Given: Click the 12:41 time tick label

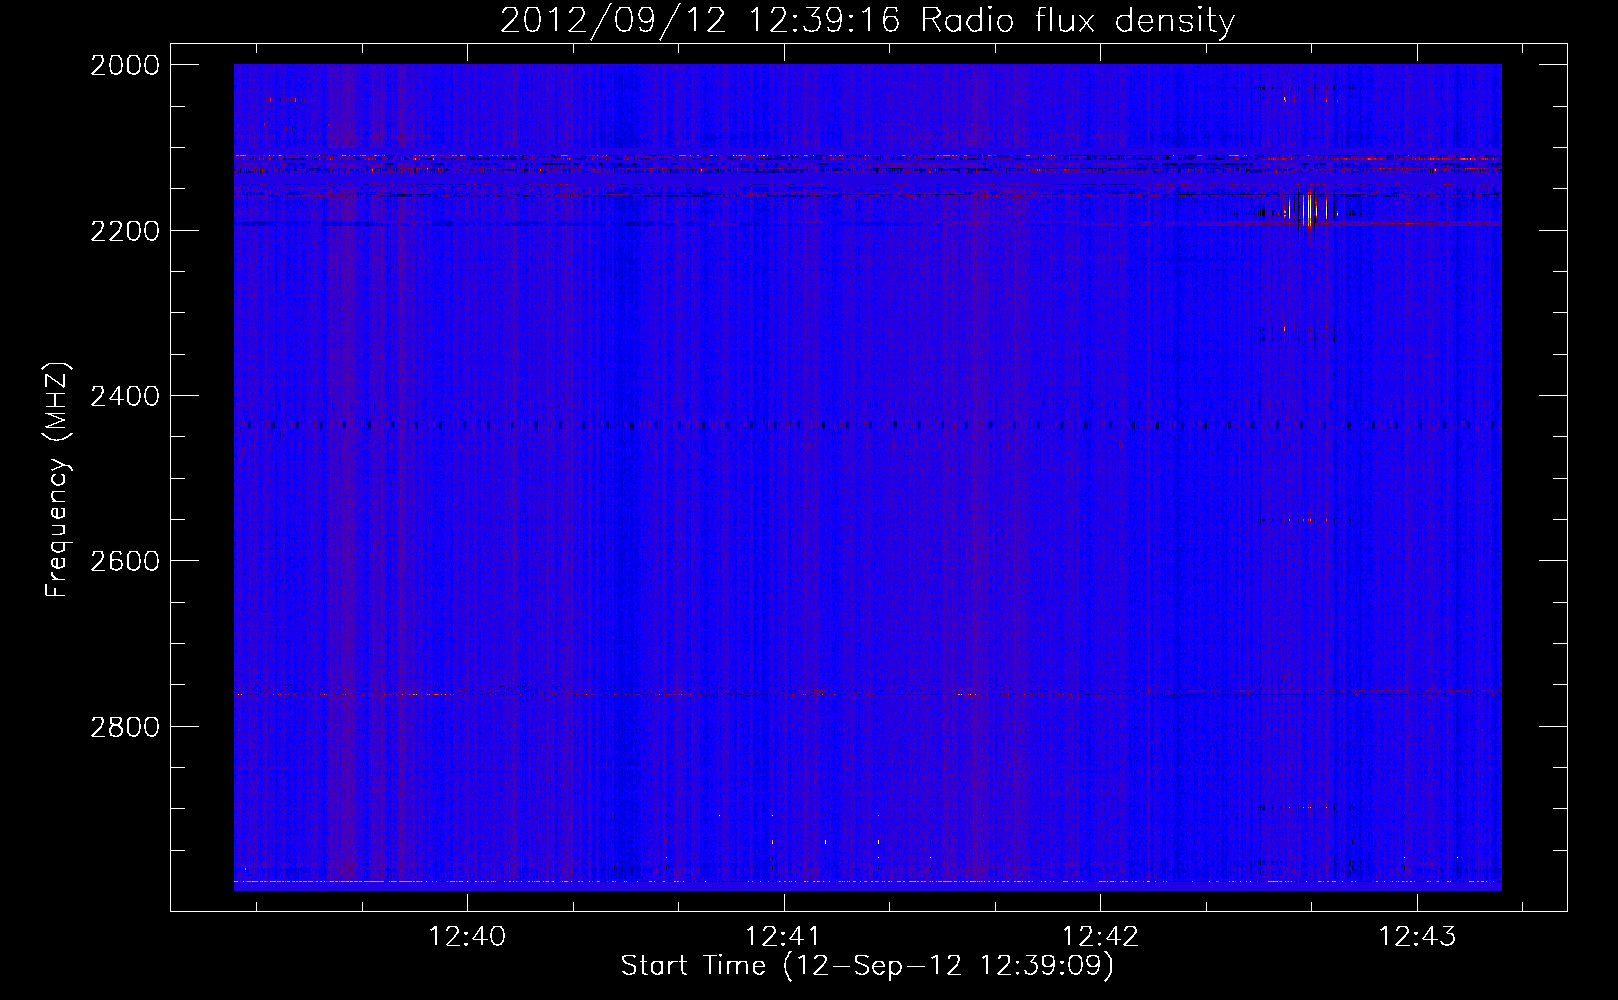Looking at the screenshot, I should coord(784,937).
